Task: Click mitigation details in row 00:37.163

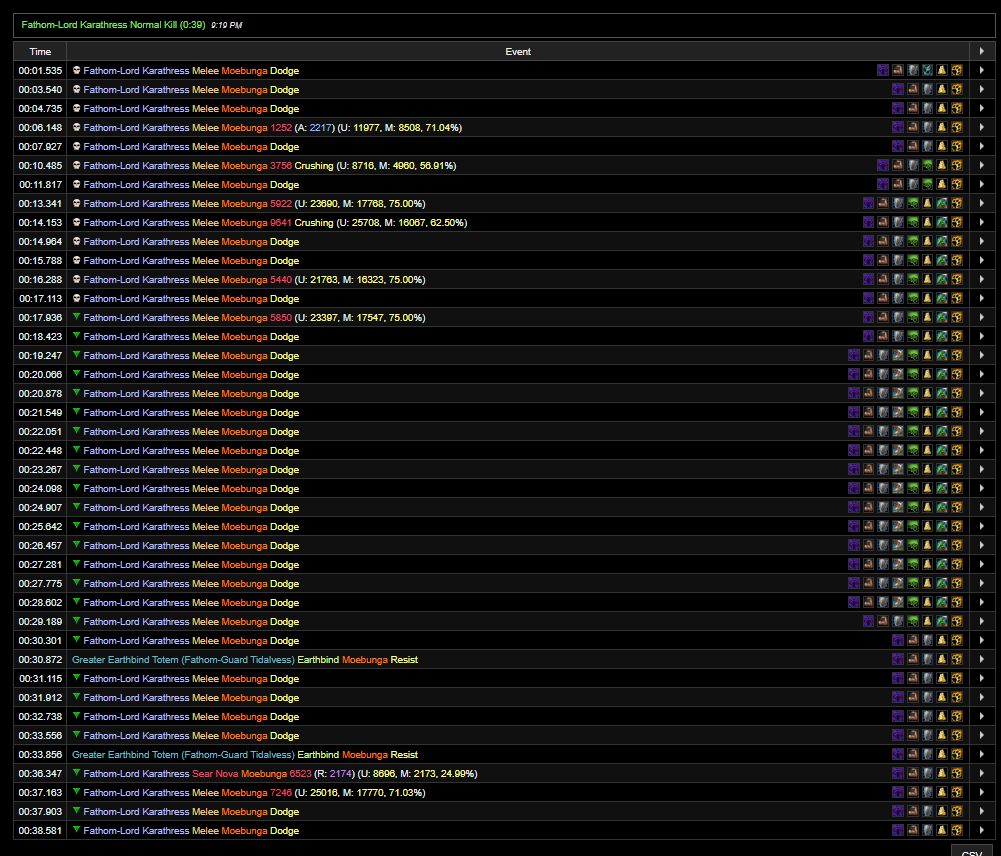Action: 359,793
